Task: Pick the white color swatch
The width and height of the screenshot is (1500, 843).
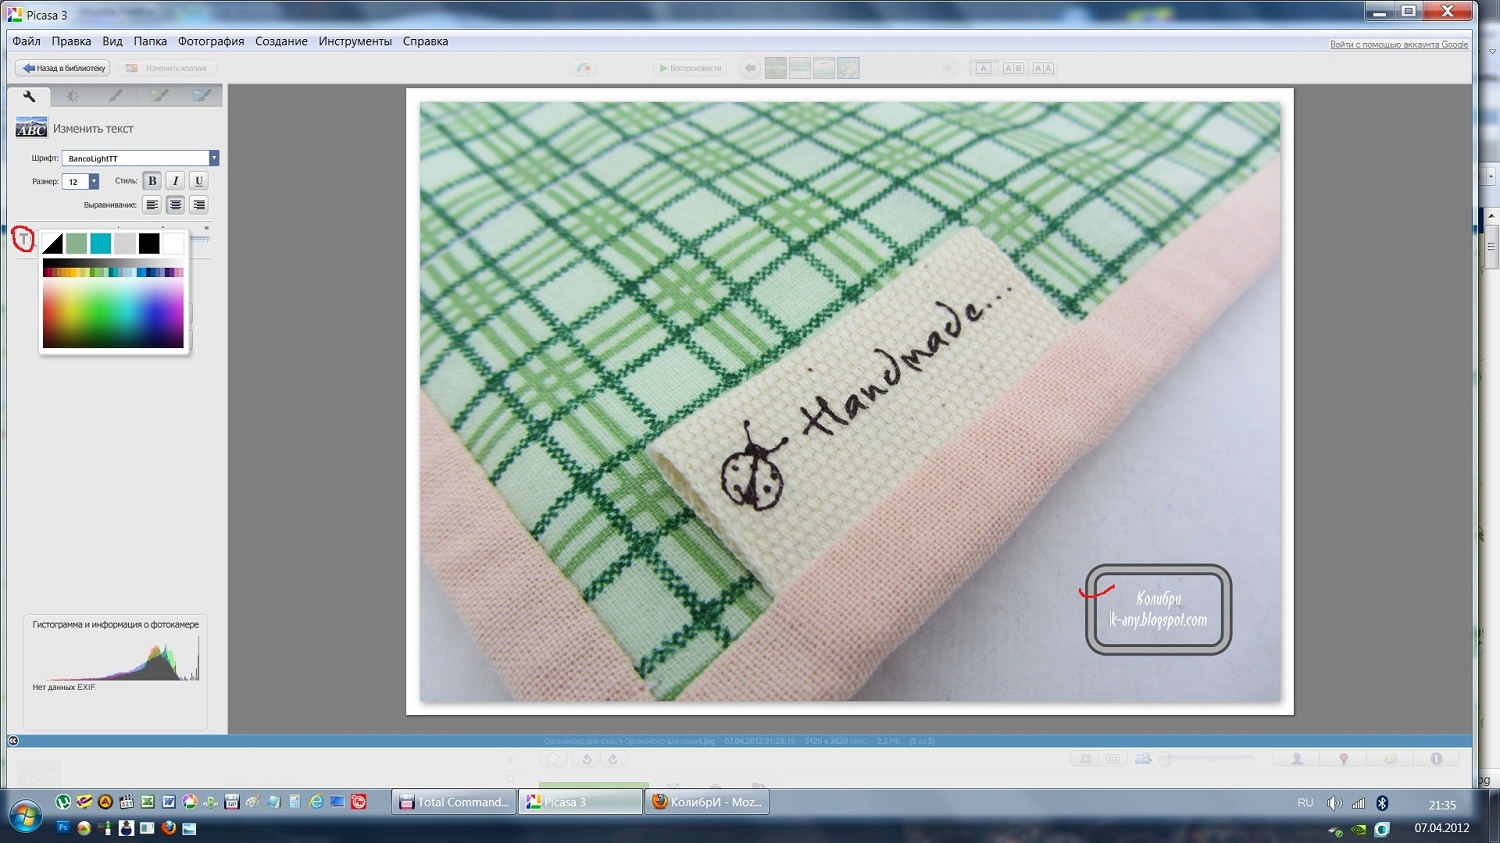Action: pyautogui.click(x=173, y=243)
